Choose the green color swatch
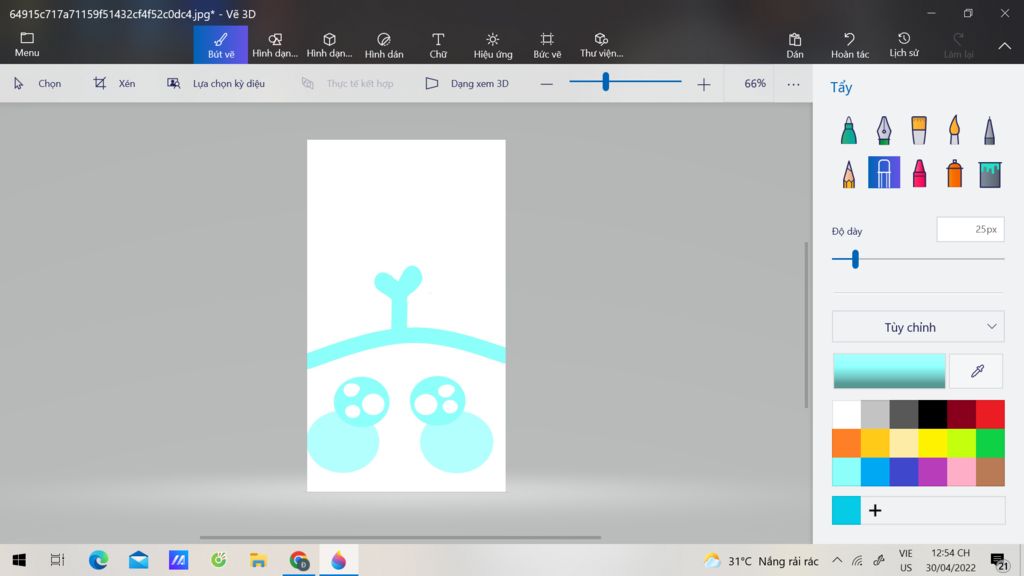This screenshot has width=1024, height=576. (990, 443)
